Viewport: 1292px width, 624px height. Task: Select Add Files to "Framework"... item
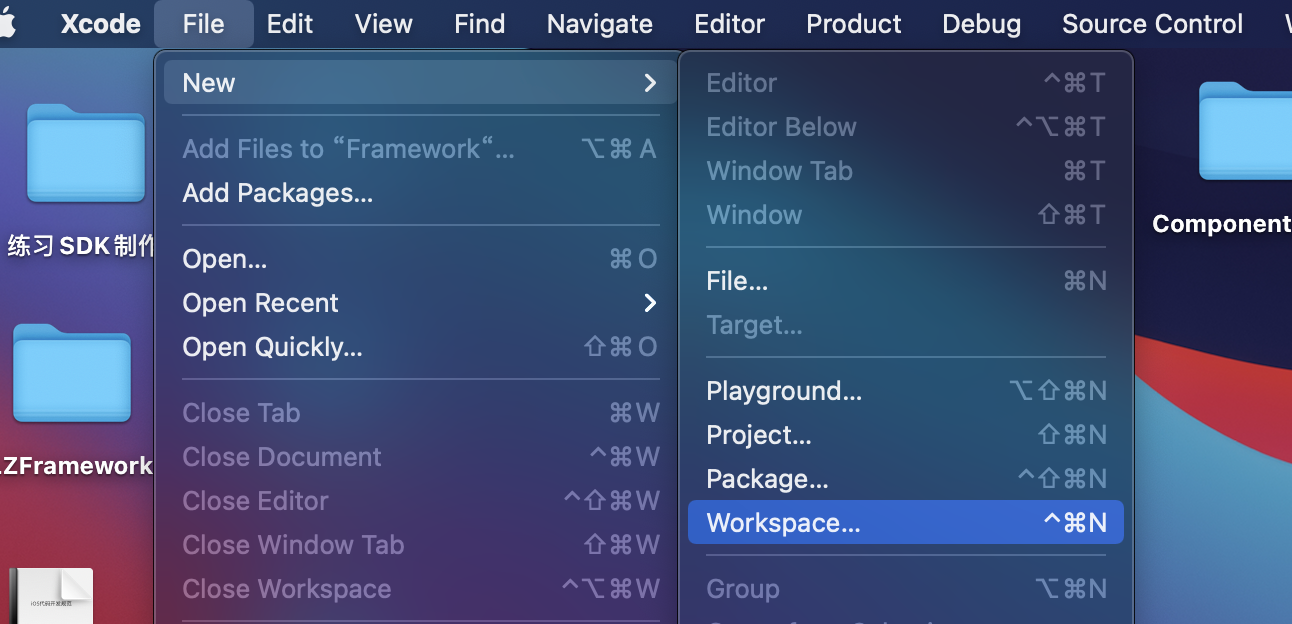419,149
